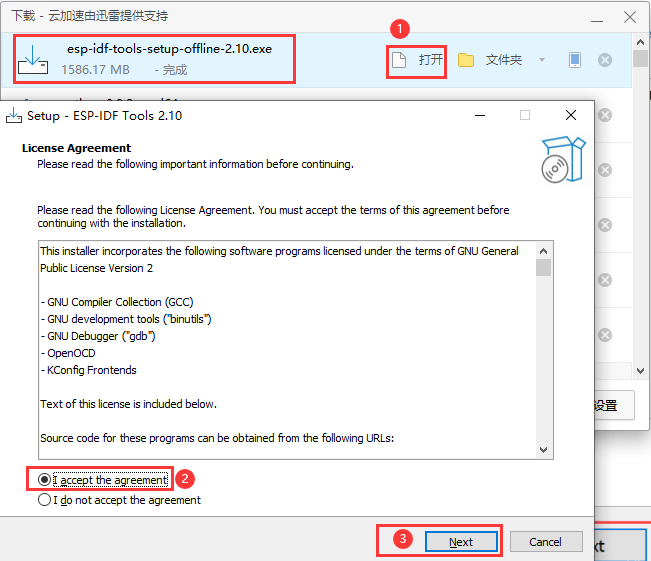Cancel the ESP-IDF Tools installation

pos(546,541)
